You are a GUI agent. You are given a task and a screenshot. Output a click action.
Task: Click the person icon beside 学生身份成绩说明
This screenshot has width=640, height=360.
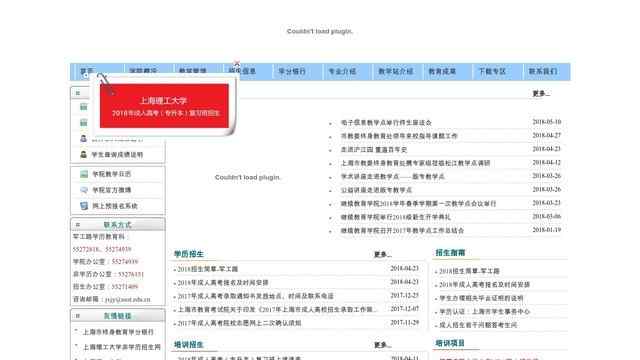pyautogui.click(x=83, y=155)
